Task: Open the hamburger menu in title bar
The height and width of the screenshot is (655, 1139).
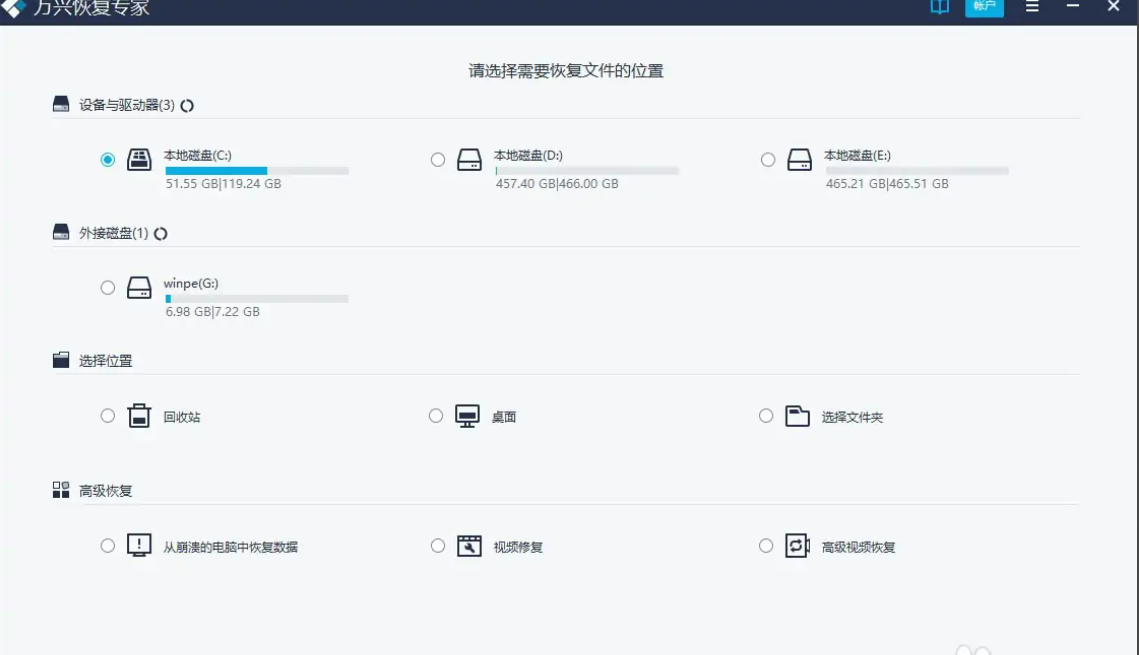Action: point(1033,7)
